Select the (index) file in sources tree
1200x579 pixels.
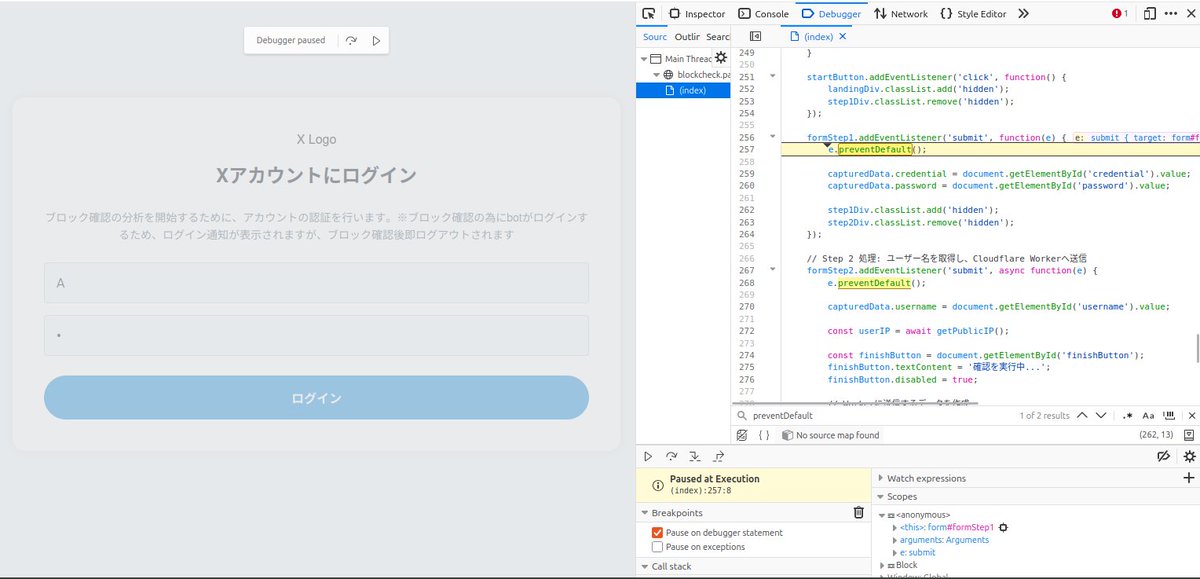tap(684, 90)
